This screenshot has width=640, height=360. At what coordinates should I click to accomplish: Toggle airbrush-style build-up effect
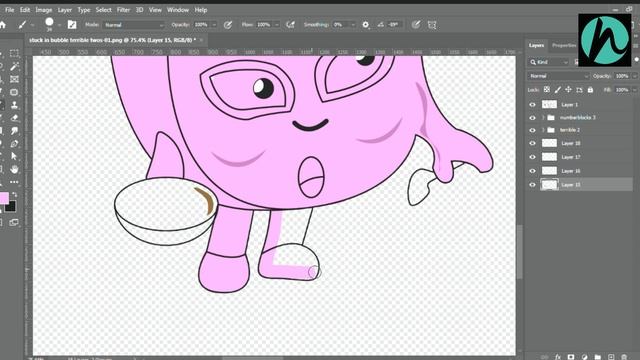(290, 25)
